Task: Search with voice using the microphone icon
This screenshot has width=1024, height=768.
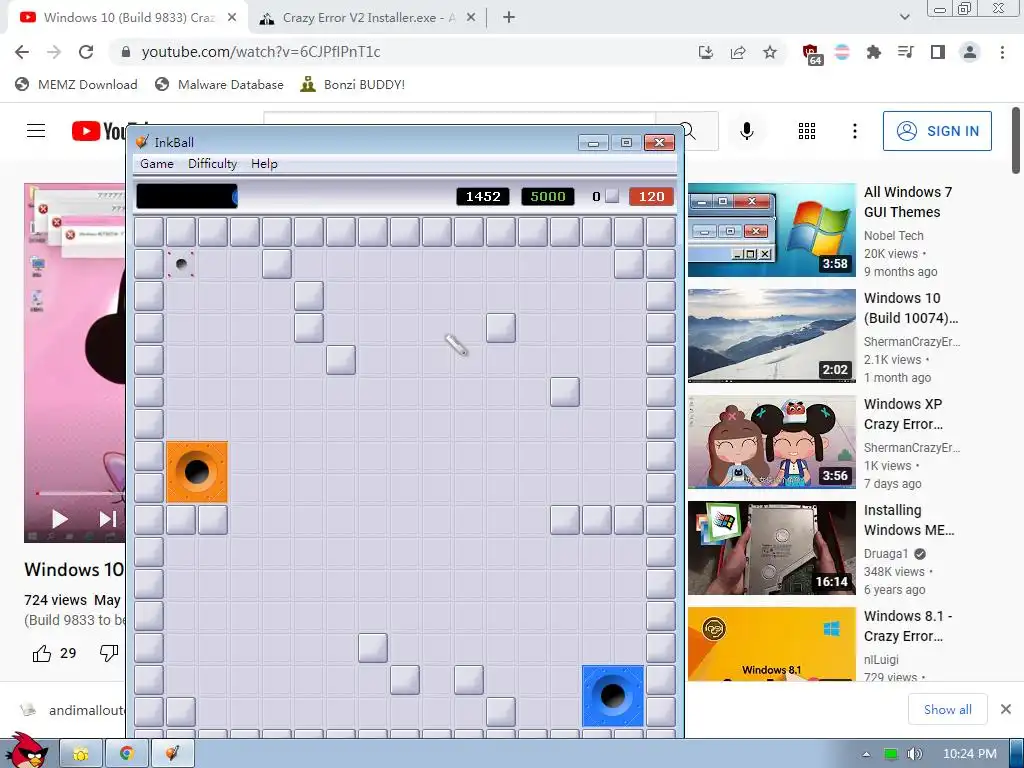Action: 746,131
